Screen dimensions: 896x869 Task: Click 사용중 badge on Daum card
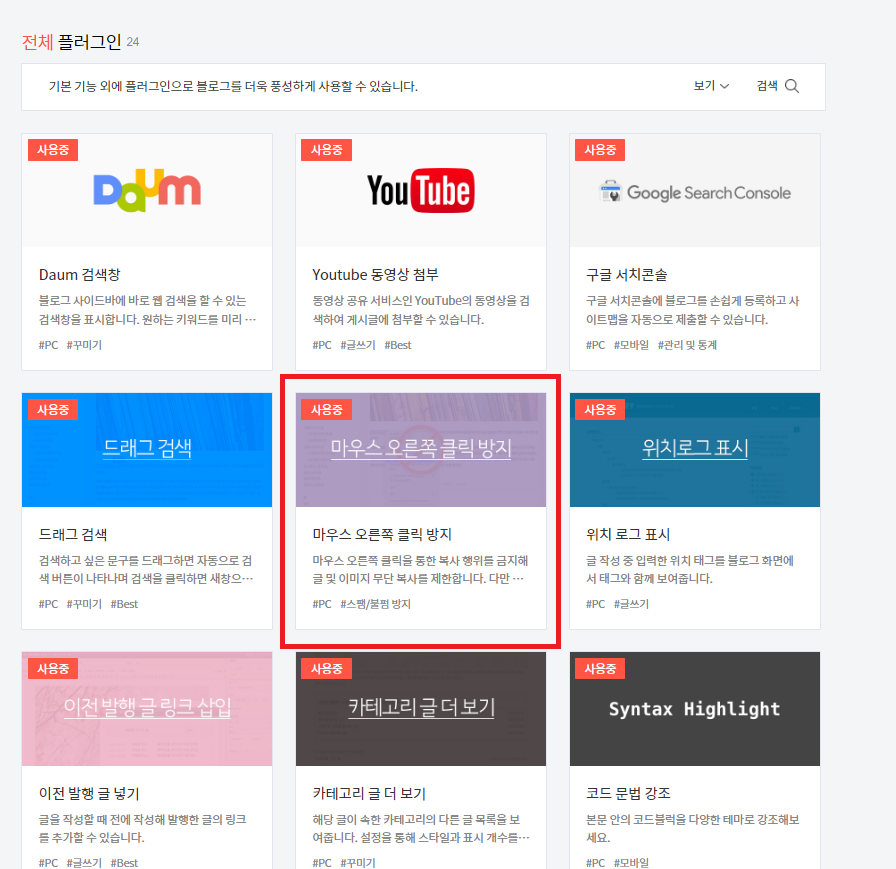click(53, 150)
